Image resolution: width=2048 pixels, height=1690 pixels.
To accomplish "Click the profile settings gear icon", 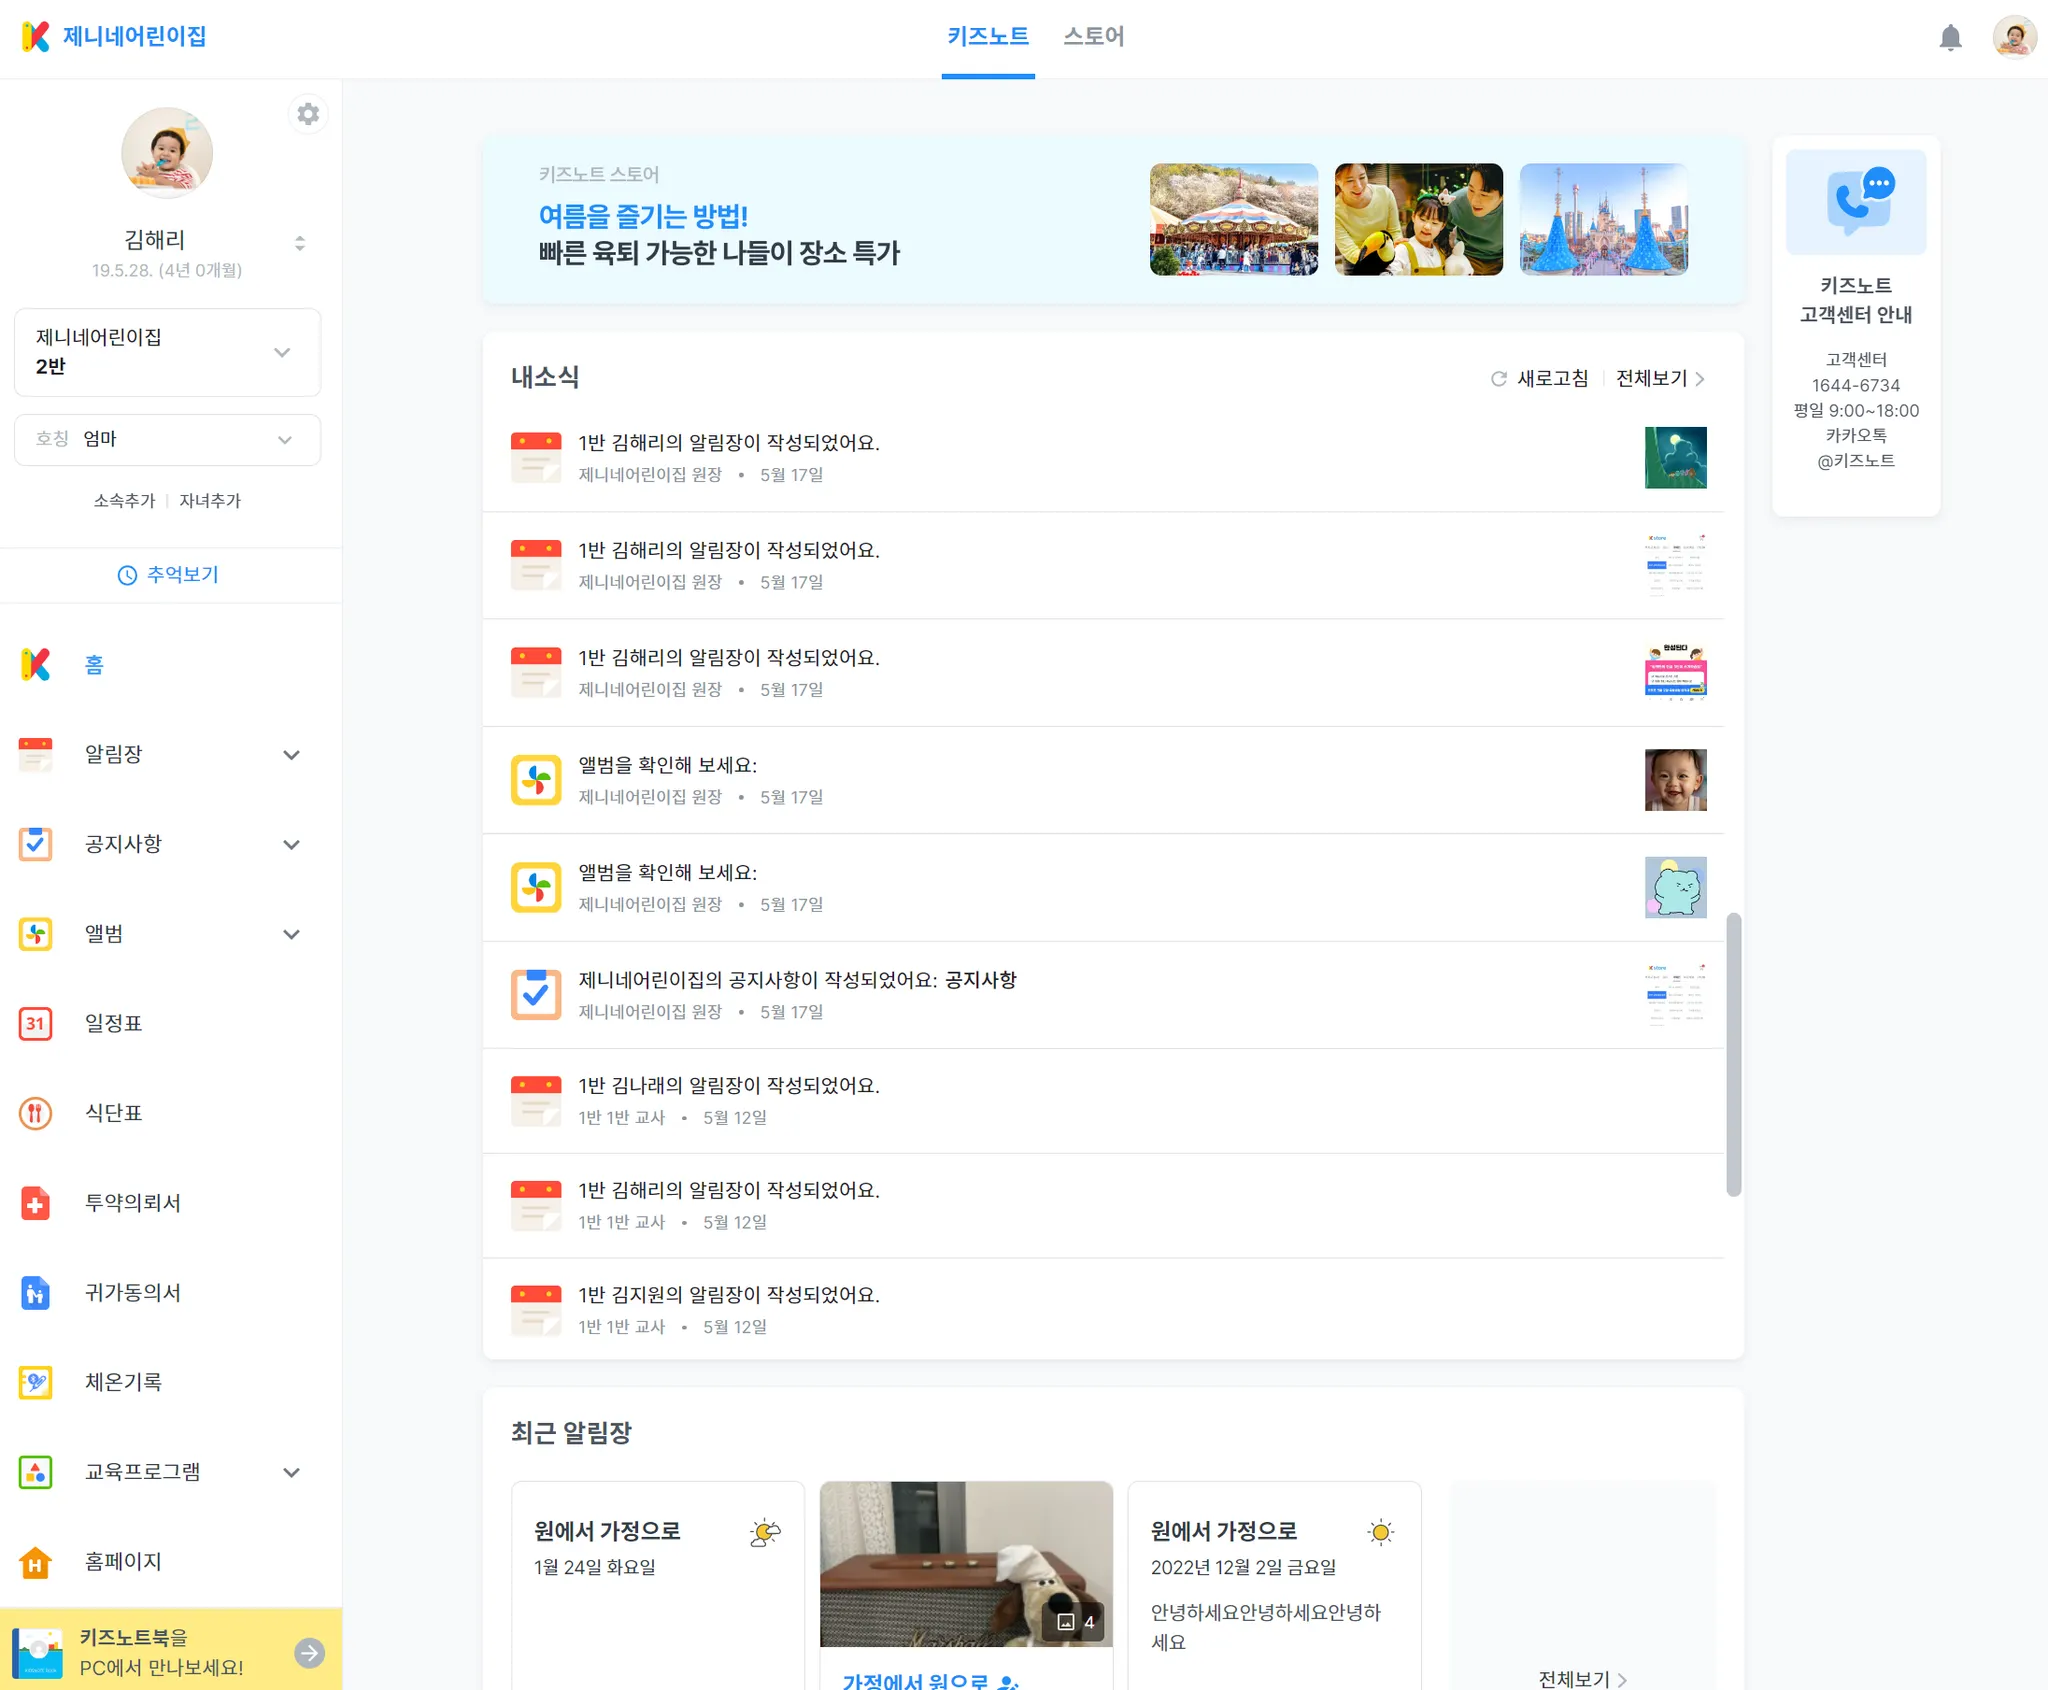I will 308,114.
